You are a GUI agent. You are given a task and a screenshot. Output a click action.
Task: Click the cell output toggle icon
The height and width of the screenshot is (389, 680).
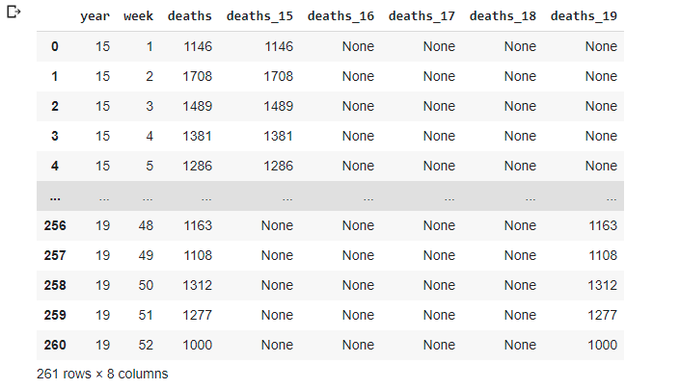coord(13,12)
